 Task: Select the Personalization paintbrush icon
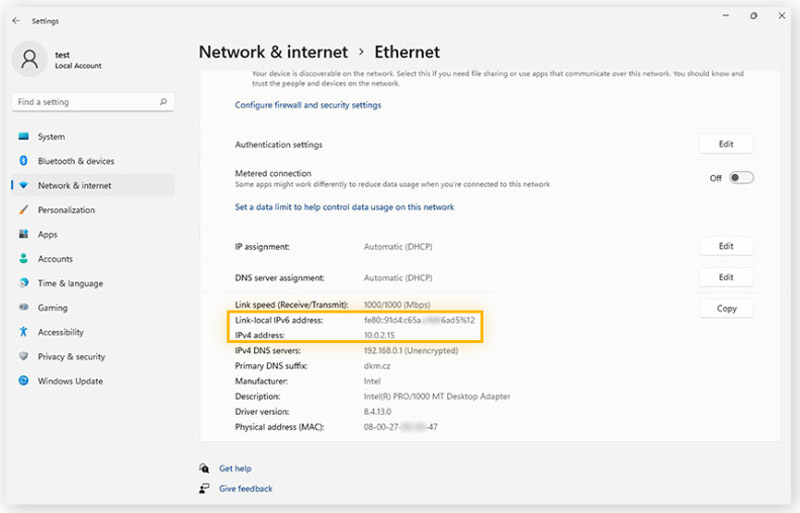click(23, 210)
